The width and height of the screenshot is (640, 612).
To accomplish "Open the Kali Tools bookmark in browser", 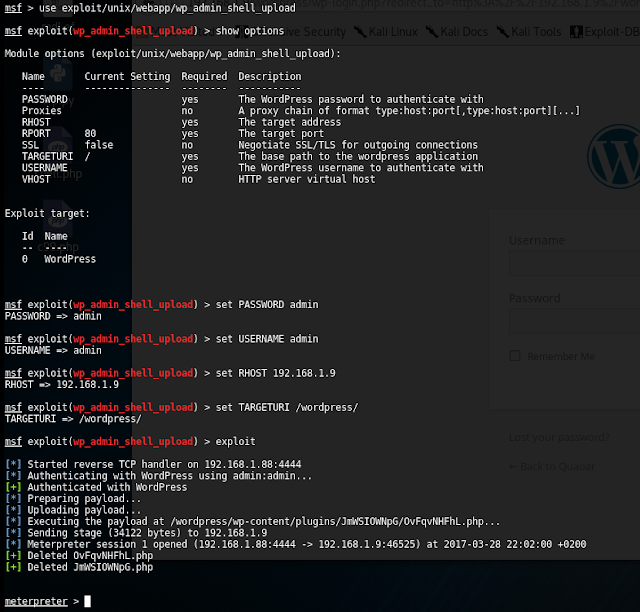I will (x=529, y=32).
